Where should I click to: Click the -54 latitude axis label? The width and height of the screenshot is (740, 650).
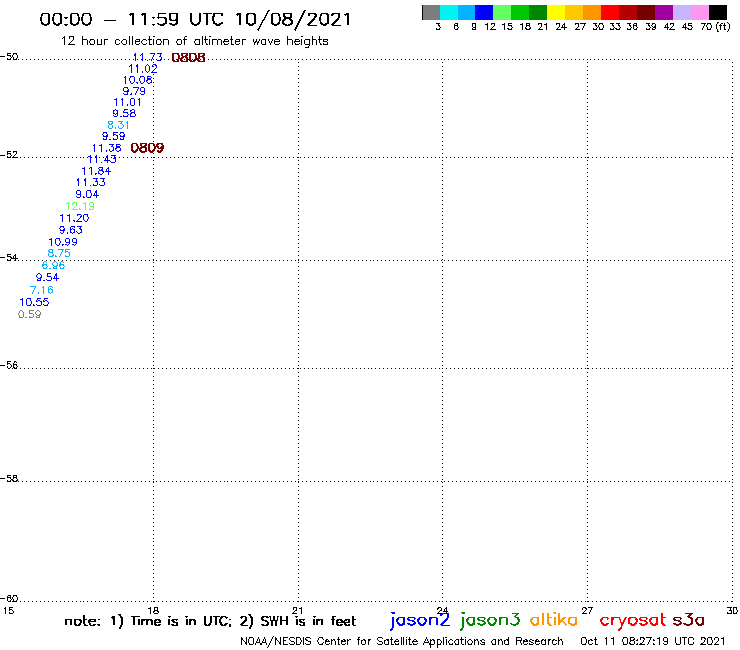(x=9, y=258)
